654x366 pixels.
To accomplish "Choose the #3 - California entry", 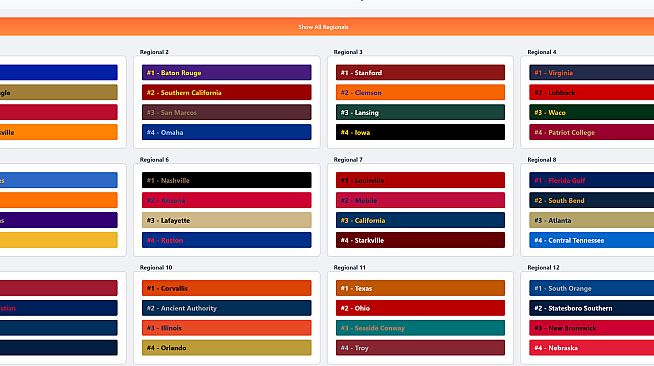I will tap(420, 220).
